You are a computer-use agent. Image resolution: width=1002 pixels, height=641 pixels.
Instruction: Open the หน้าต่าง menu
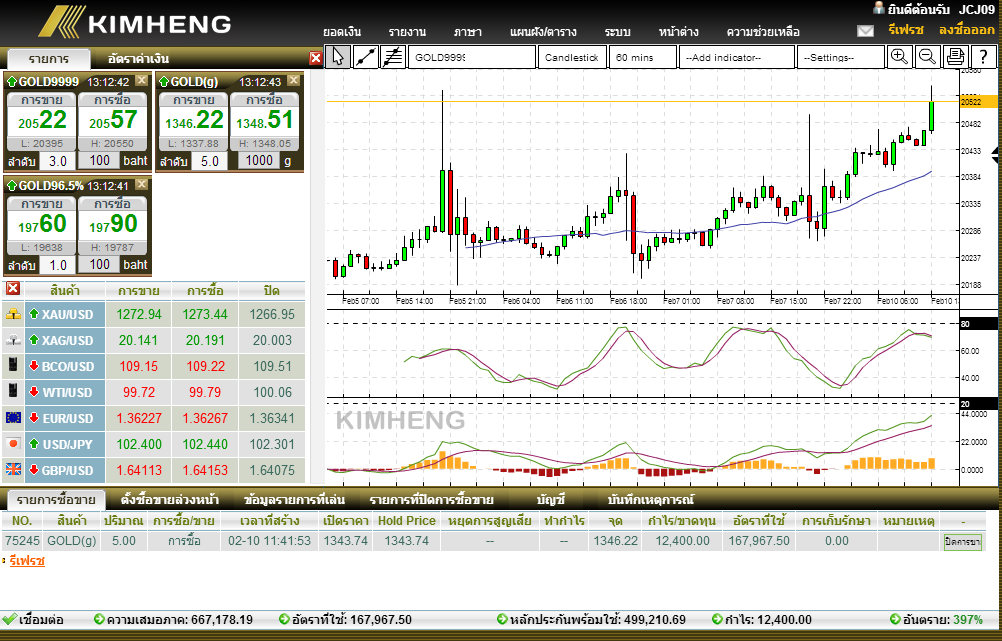click(679, 31)
